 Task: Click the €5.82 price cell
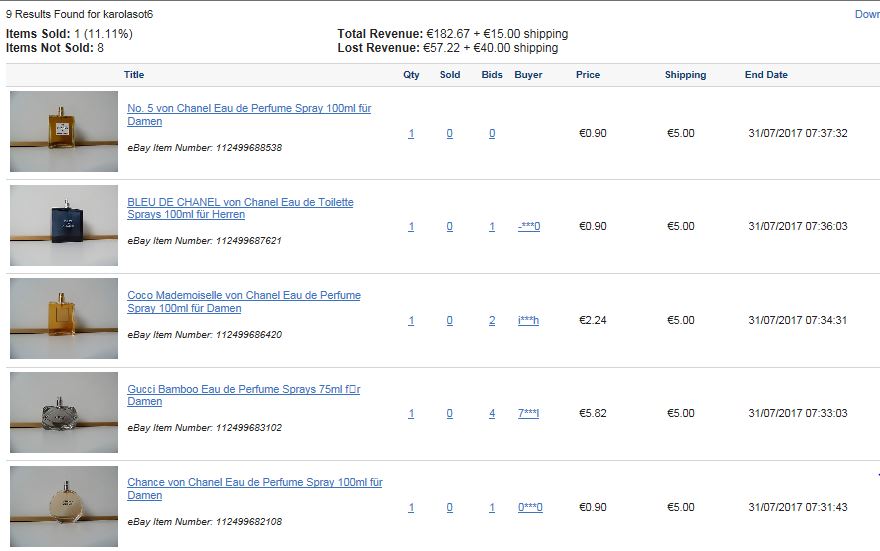point(593,414)
